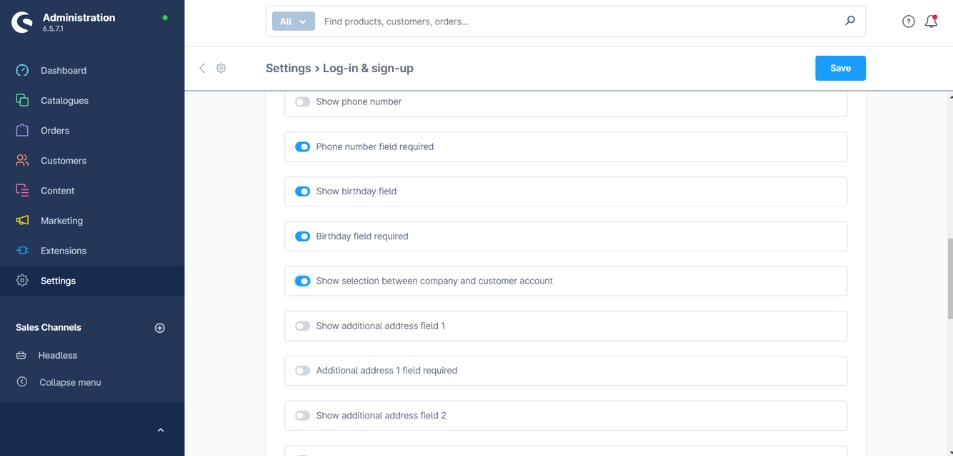Click the Save button

click(x=840, y=68)
